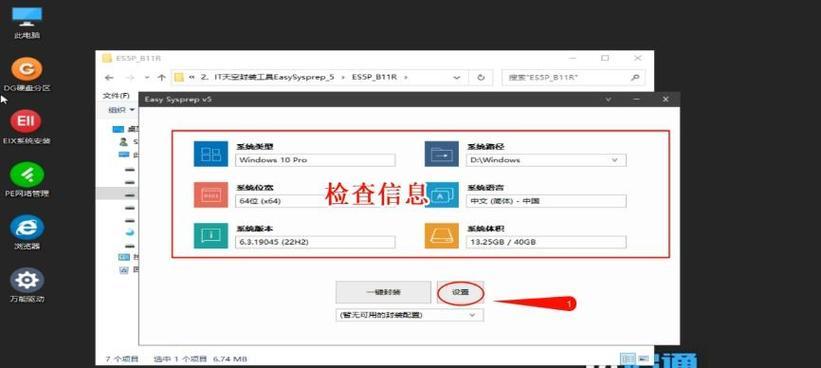The width and height of the screenshot is (821, 368).
Task: Close the Easy Sysprep v5 window
Action: point(665,99)
